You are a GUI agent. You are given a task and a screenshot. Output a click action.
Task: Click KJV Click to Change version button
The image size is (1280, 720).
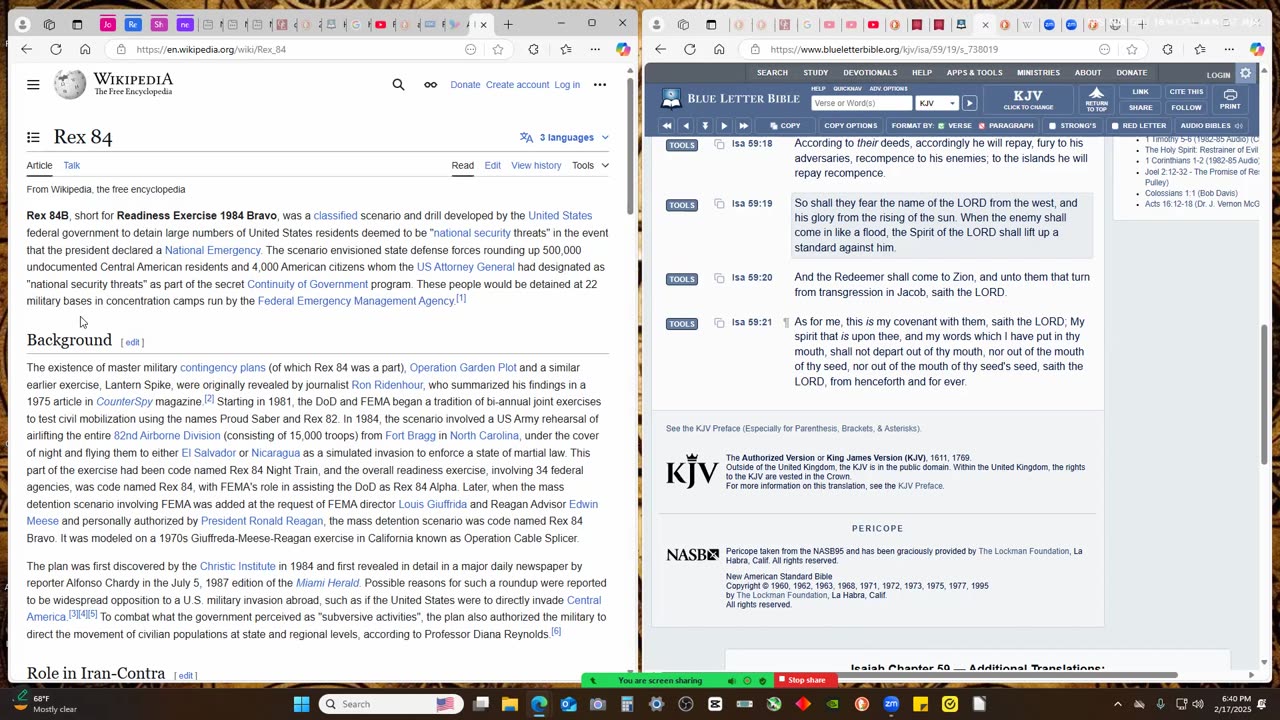click(x=1028, y=99)
